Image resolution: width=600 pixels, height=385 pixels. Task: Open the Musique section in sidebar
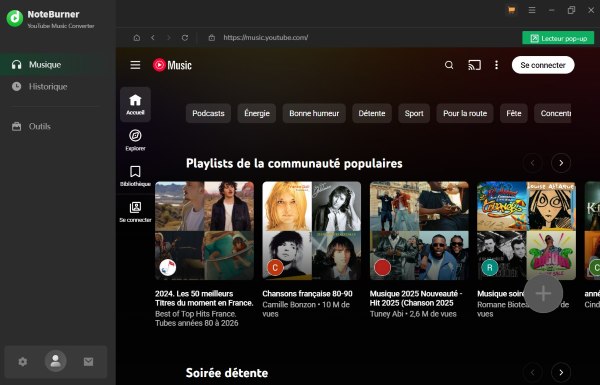58,65
